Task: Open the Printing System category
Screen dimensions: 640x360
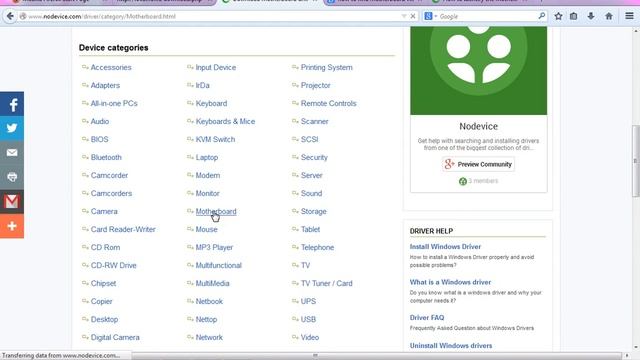Action: tap(327, 67)
